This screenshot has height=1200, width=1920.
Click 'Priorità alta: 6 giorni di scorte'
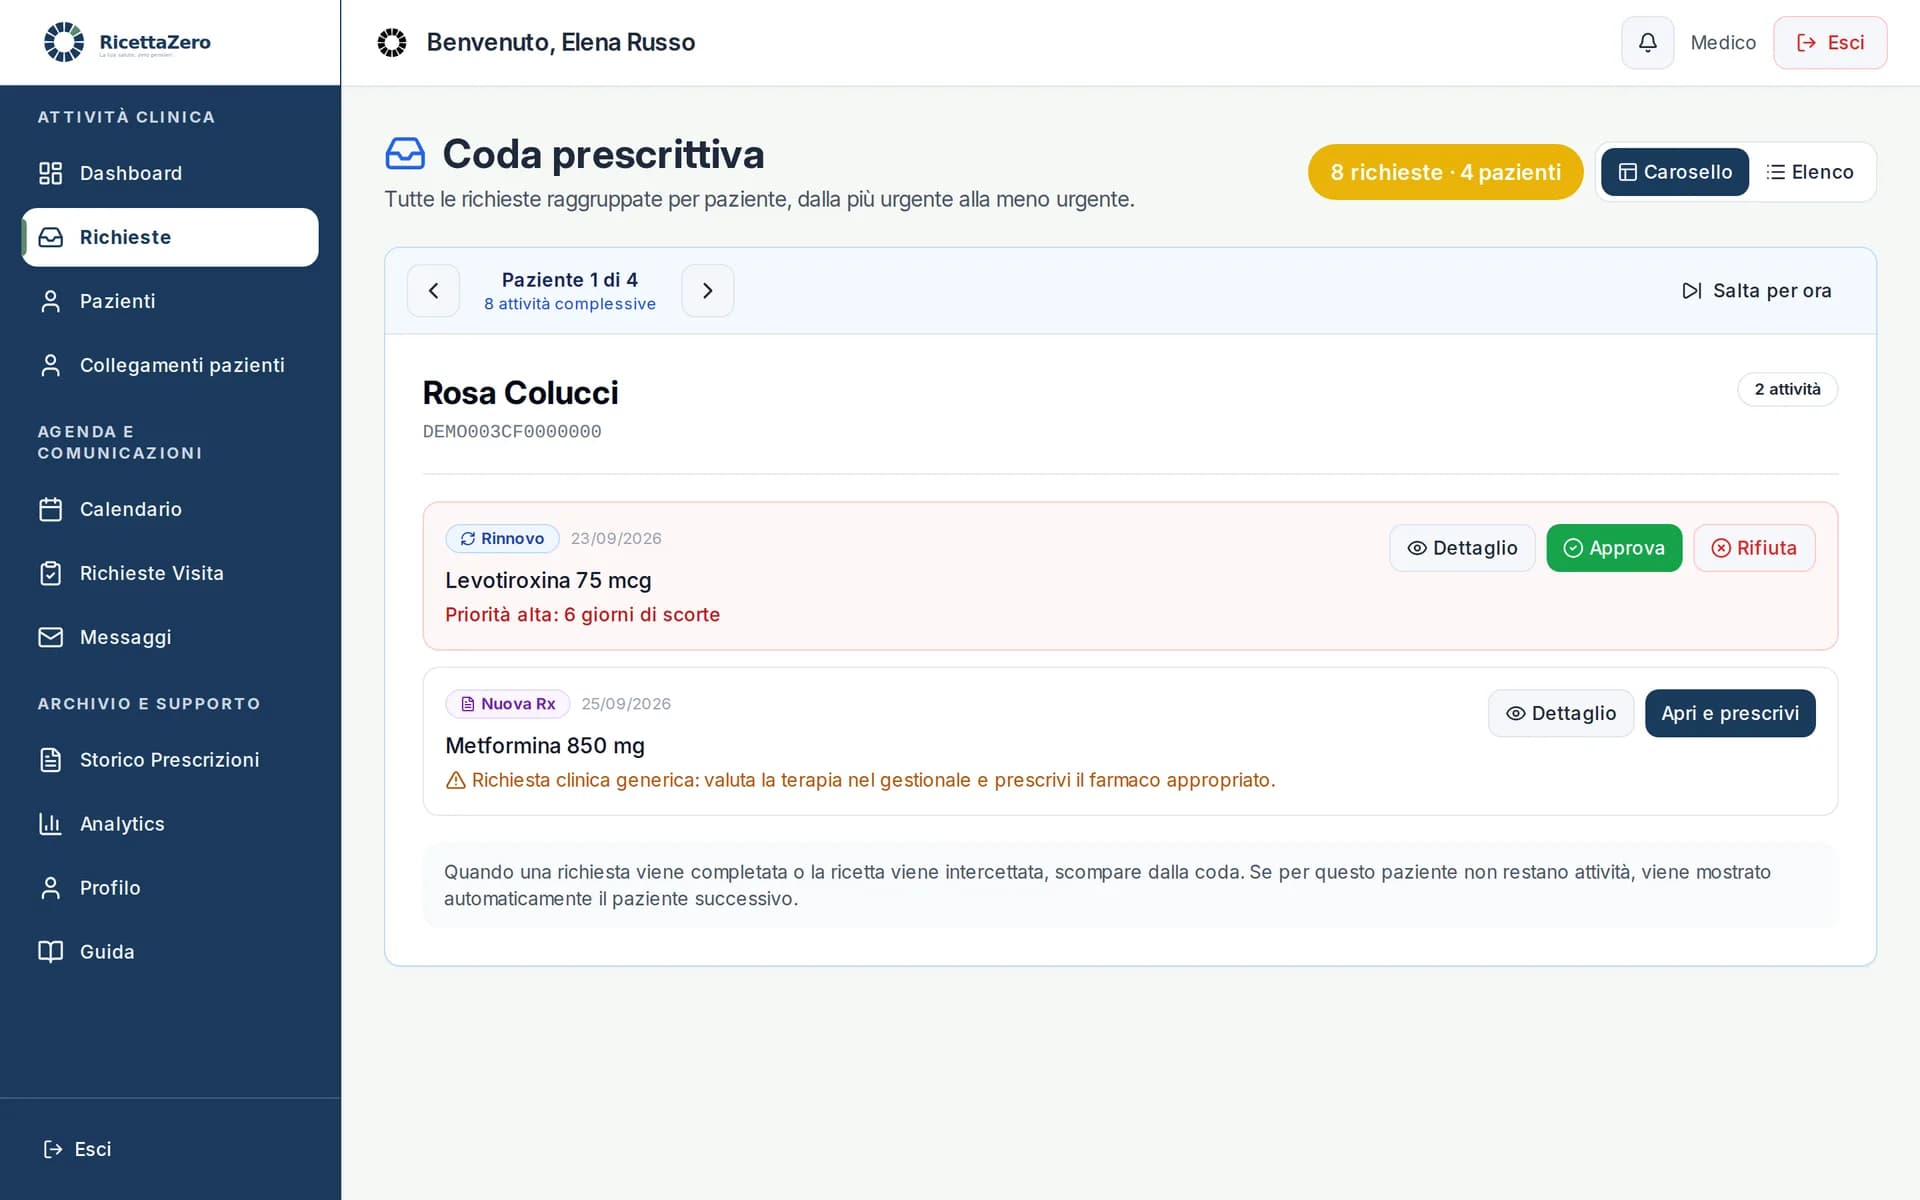point(582,615)
